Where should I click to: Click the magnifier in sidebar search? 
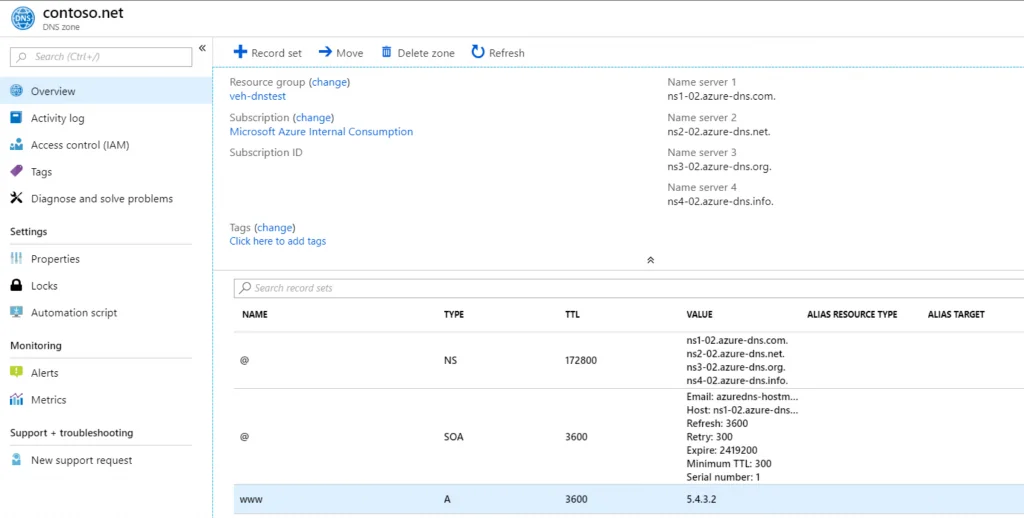click(x=22, y=57)
